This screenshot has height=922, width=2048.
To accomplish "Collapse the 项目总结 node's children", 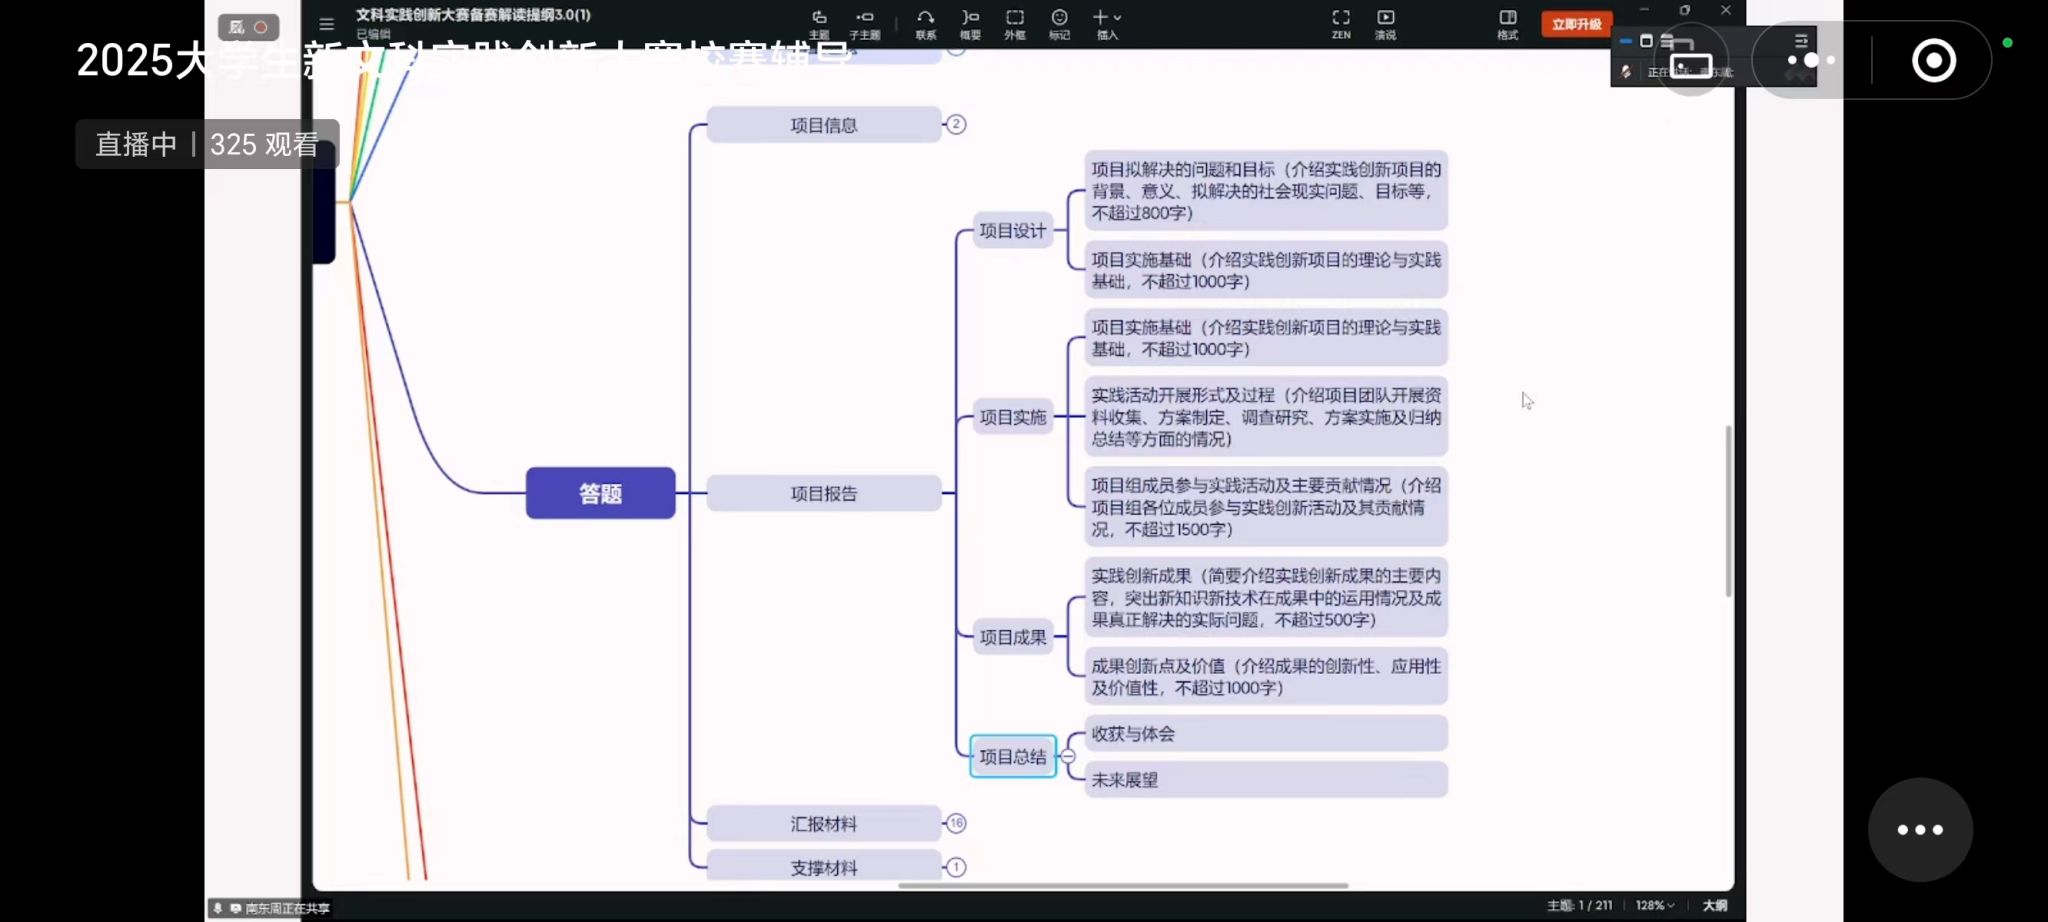I will 1068,757.
